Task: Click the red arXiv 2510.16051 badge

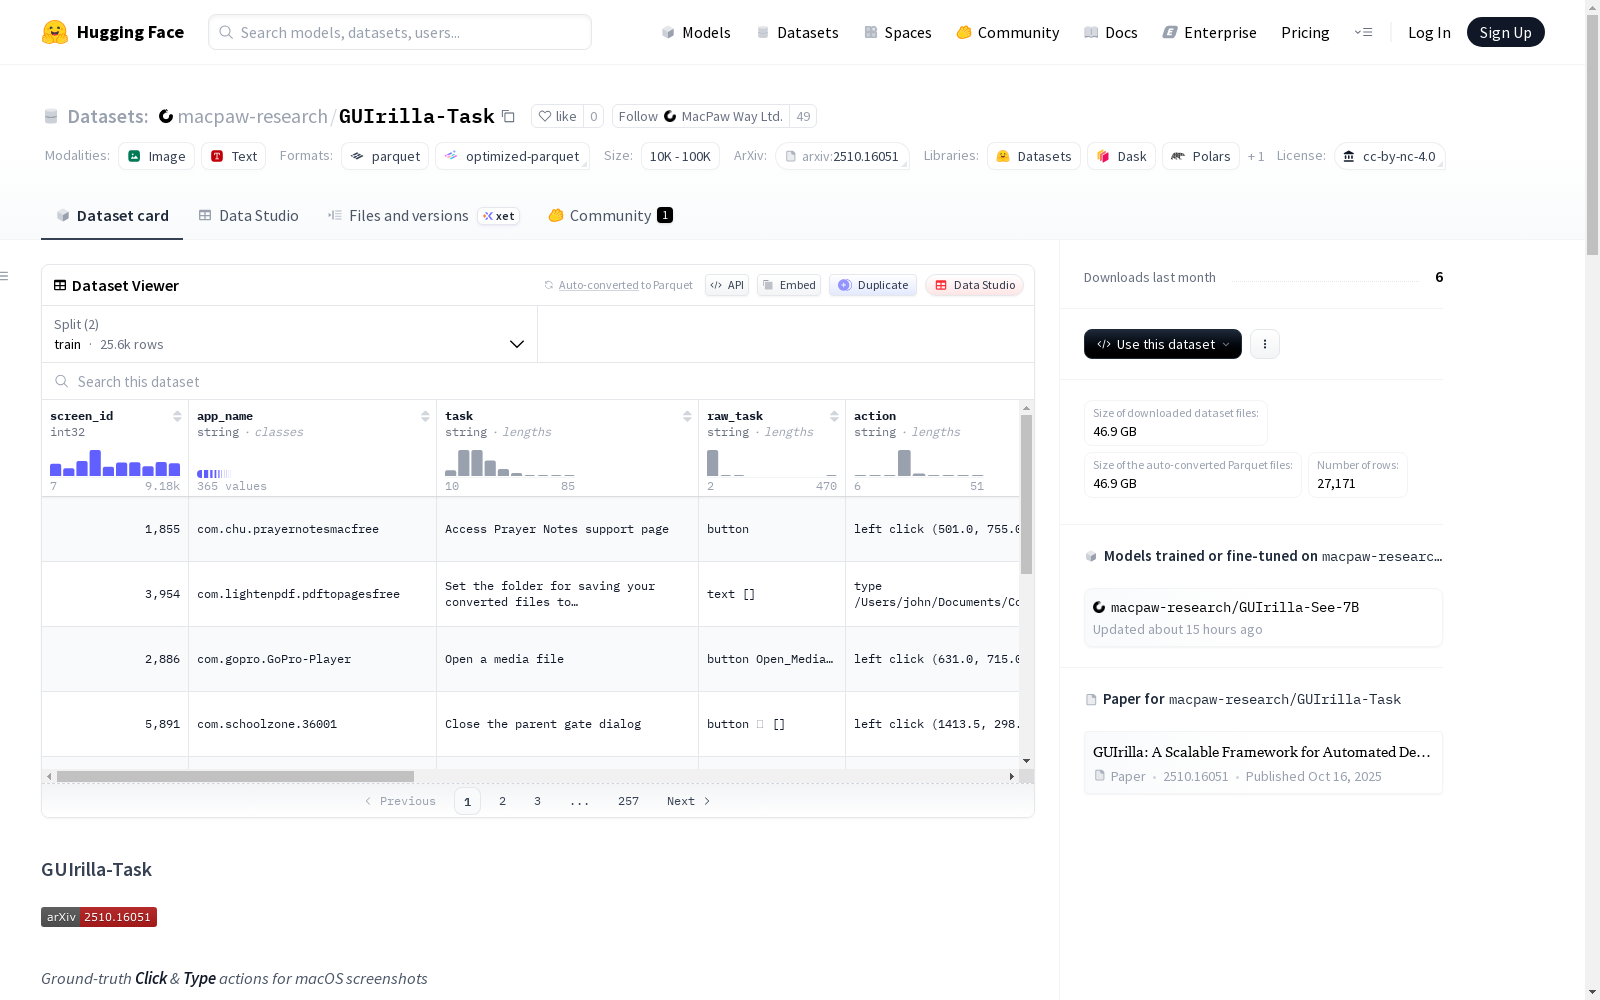Action: click(99, 917)
